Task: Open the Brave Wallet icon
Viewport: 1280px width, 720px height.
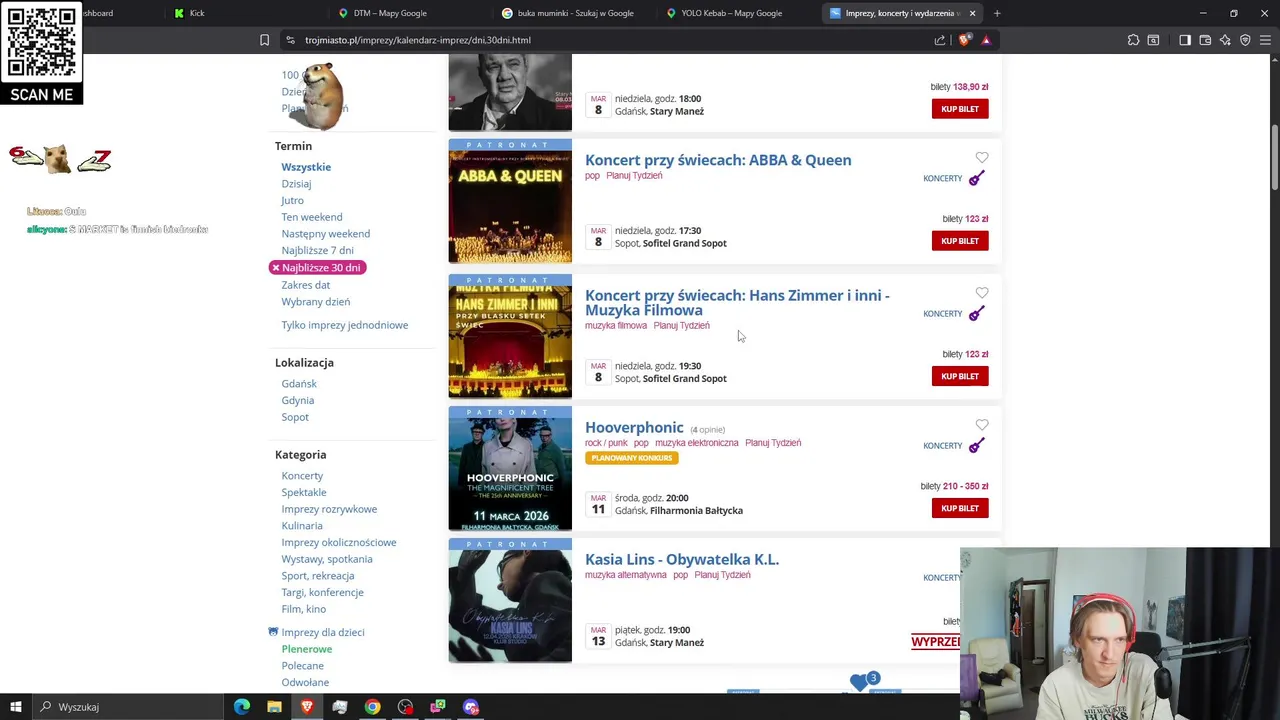Action: [1205, 40]
